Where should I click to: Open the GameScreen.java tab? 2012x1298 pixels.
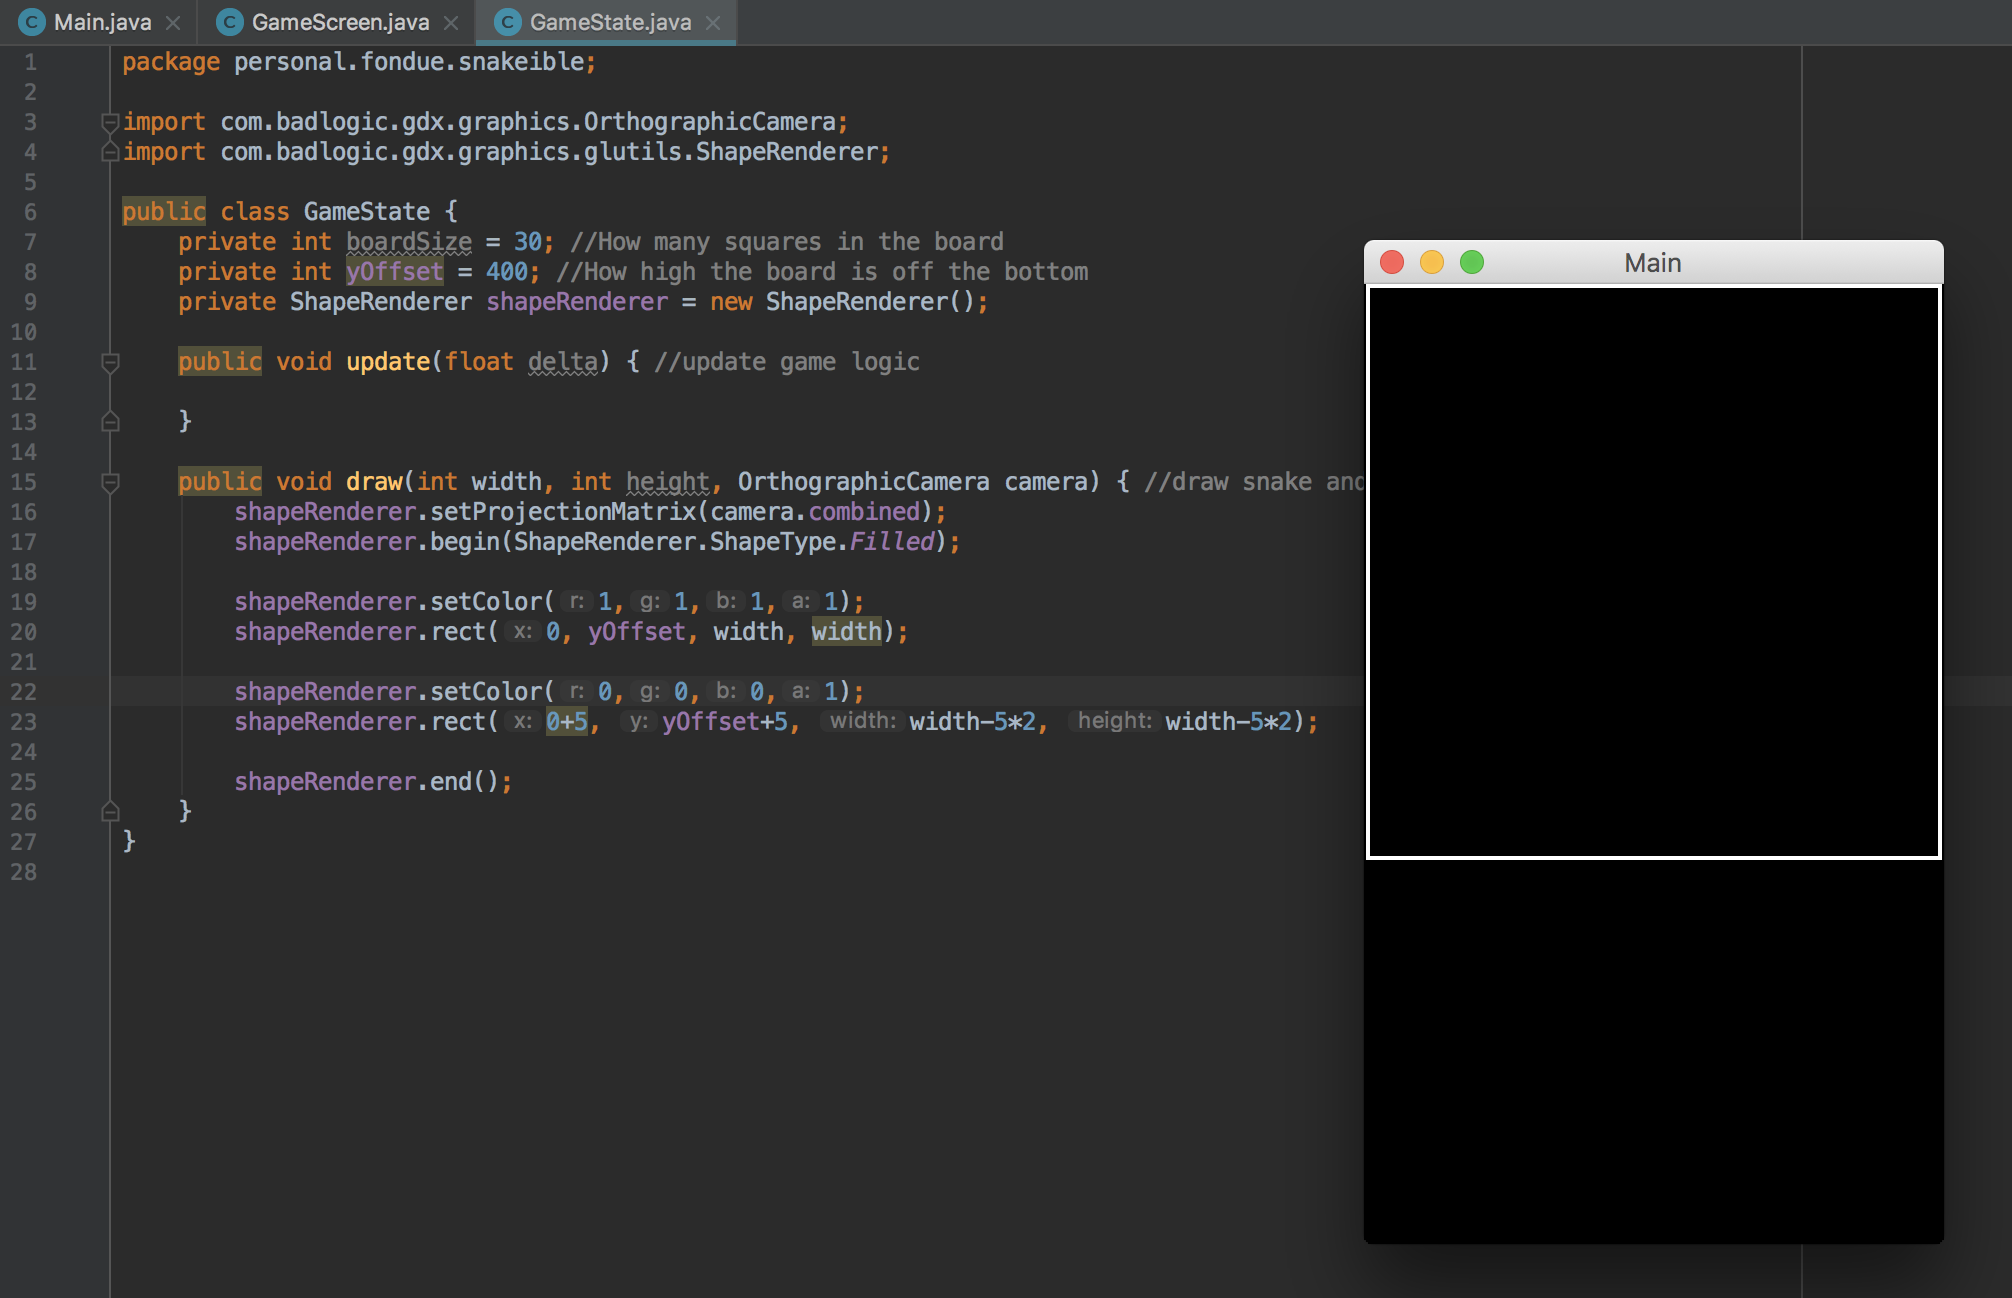340,22
